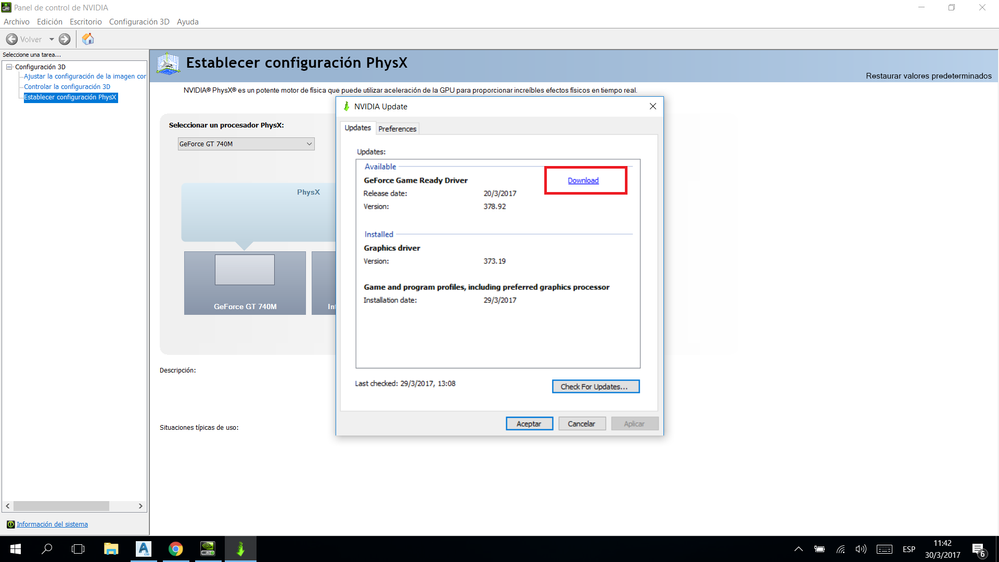
Task: Open the Windows Start menu
Action: click(x=15, y=549)
